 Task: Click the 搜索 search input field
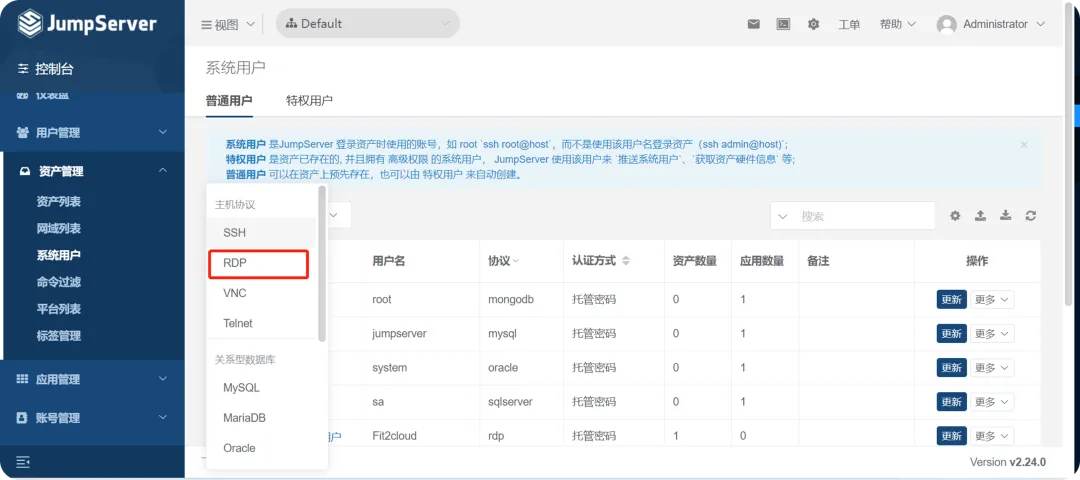tap(864, 216)
